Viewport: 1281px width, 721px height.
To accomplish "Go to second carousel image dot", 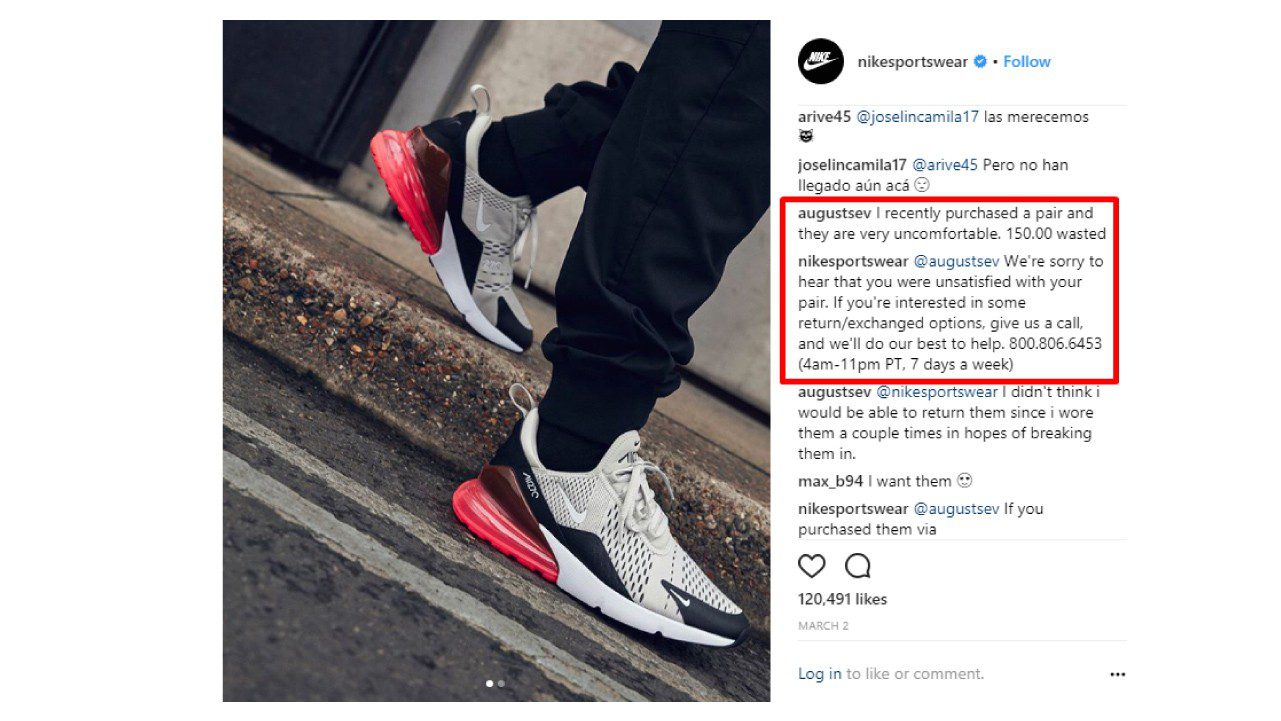I will click(x=501, y=684).
